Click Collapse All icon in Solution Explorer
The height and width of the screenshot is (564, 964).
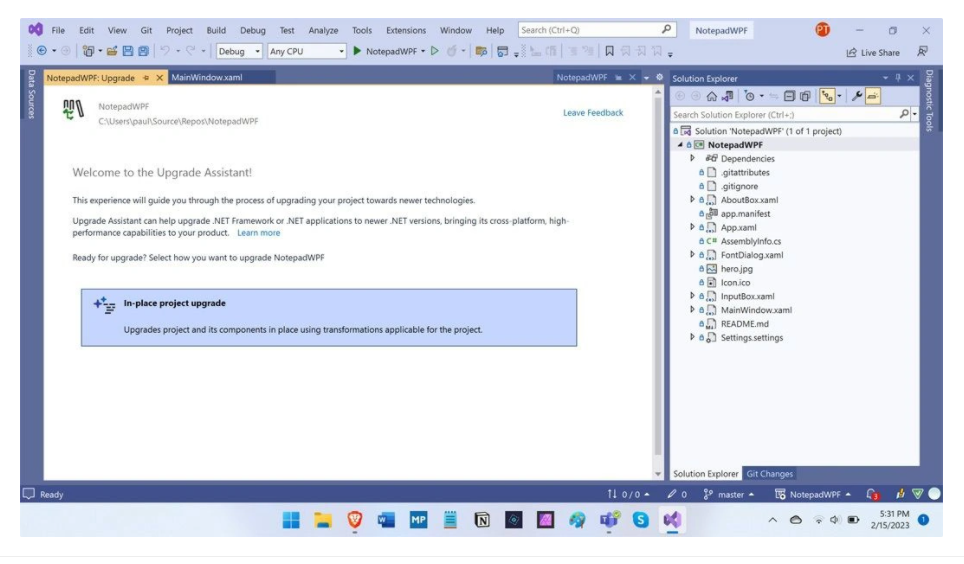(789, 96)
